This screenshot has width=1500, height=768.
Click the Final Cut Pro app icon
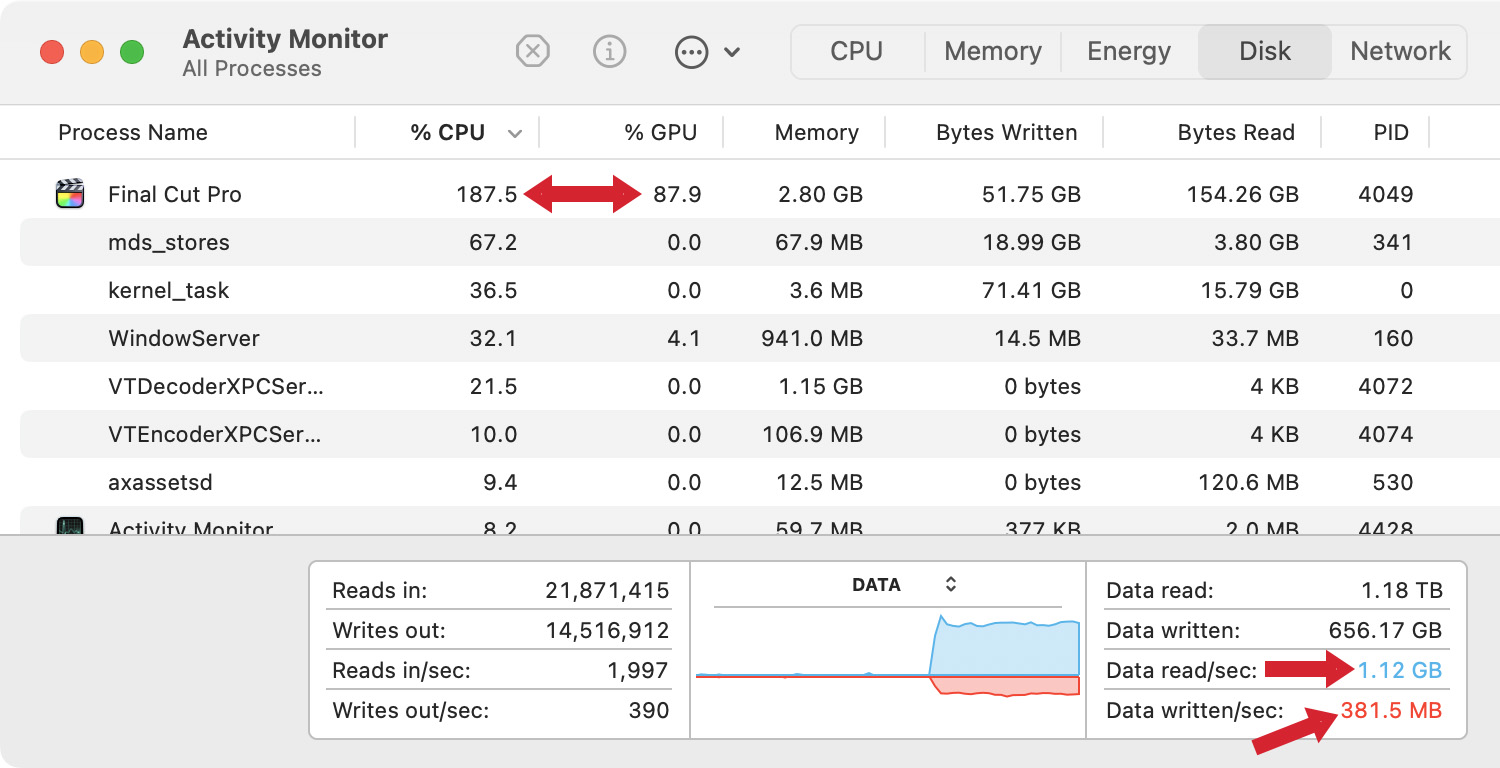pyautogui.click(x=70, y=194)
